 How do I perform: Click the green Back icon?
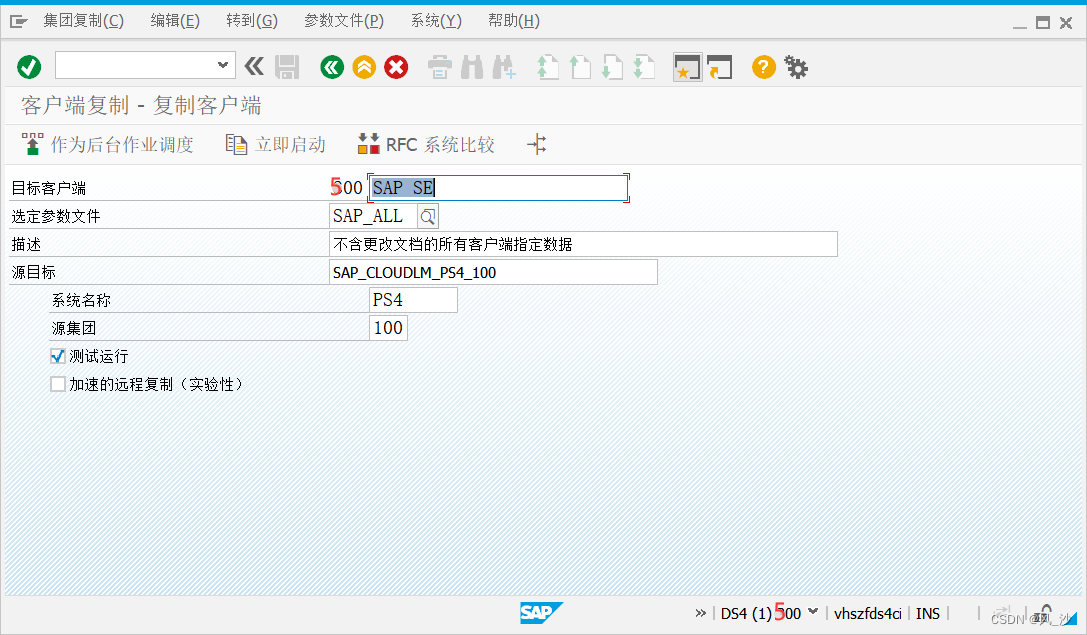[x=332, y=67]
